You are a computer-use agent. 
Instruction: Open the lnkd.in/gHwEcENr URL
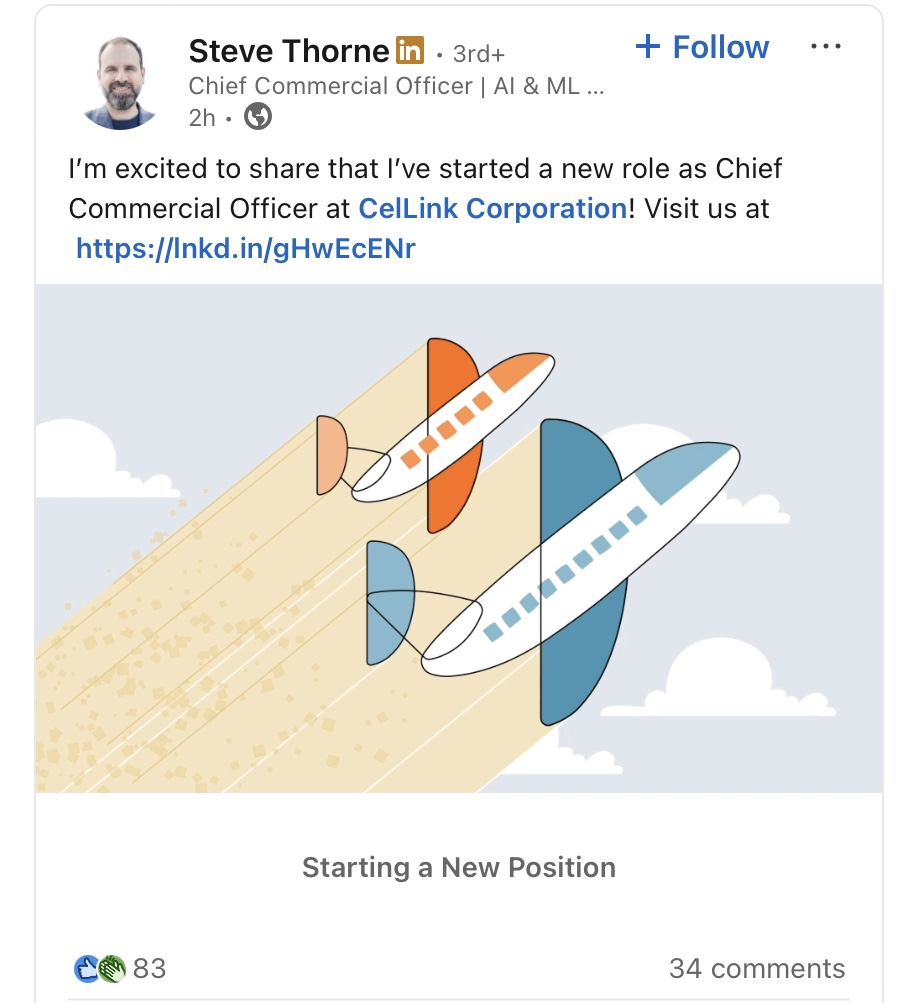click(246, 248)
